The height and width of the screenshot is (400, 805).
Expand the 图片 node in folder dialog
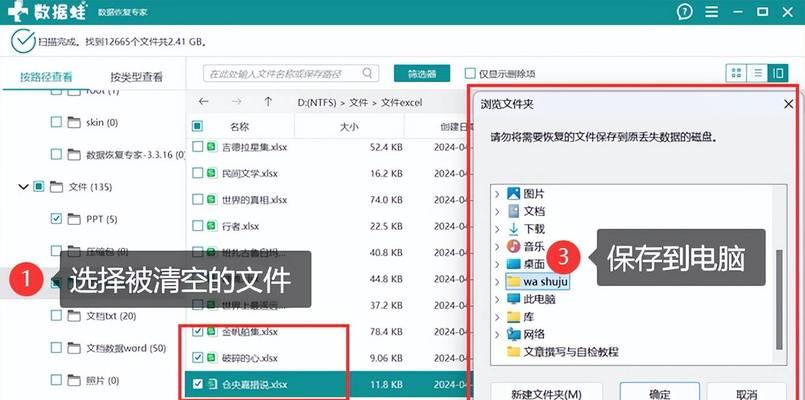tap(497, 194)
